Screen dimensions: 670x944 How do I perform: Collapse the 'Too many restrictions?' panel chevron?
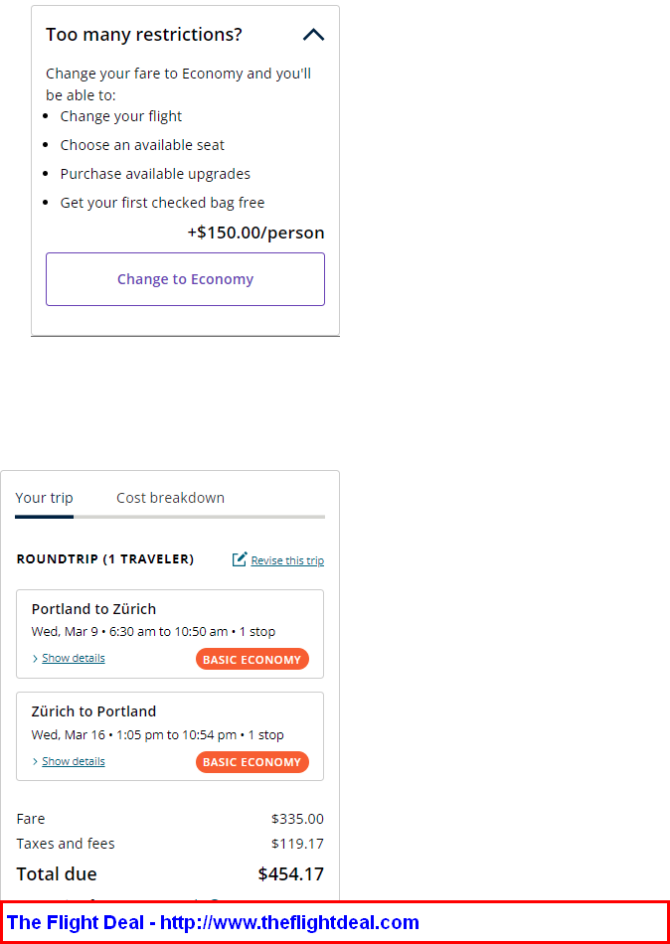pyautogui.click(x=314, y=35)
